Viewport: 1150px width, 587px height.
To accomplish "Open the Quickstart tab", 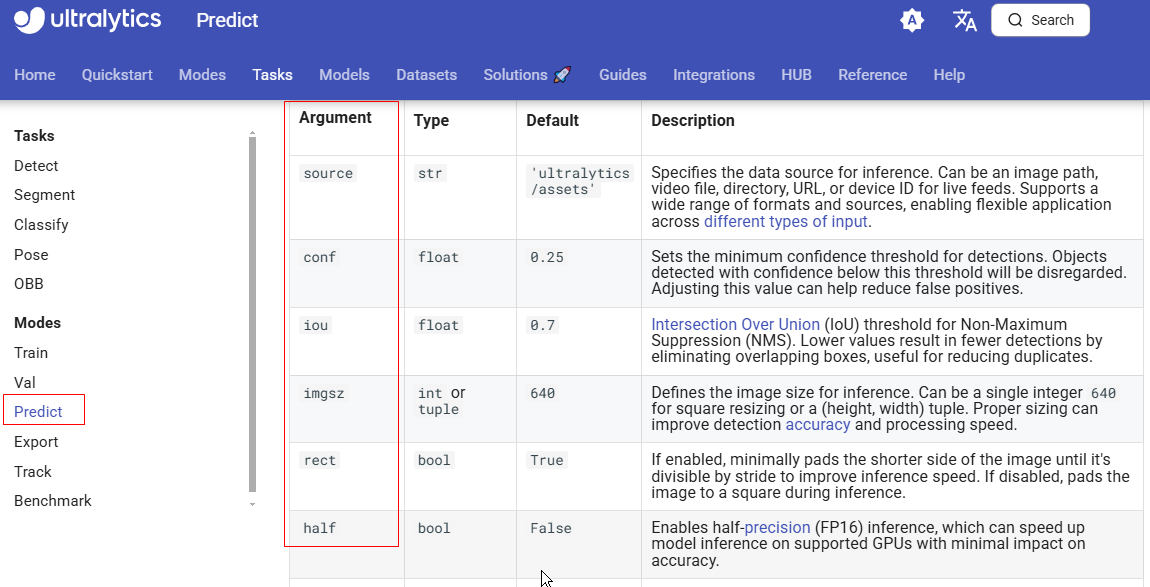I will coord(117,75).
